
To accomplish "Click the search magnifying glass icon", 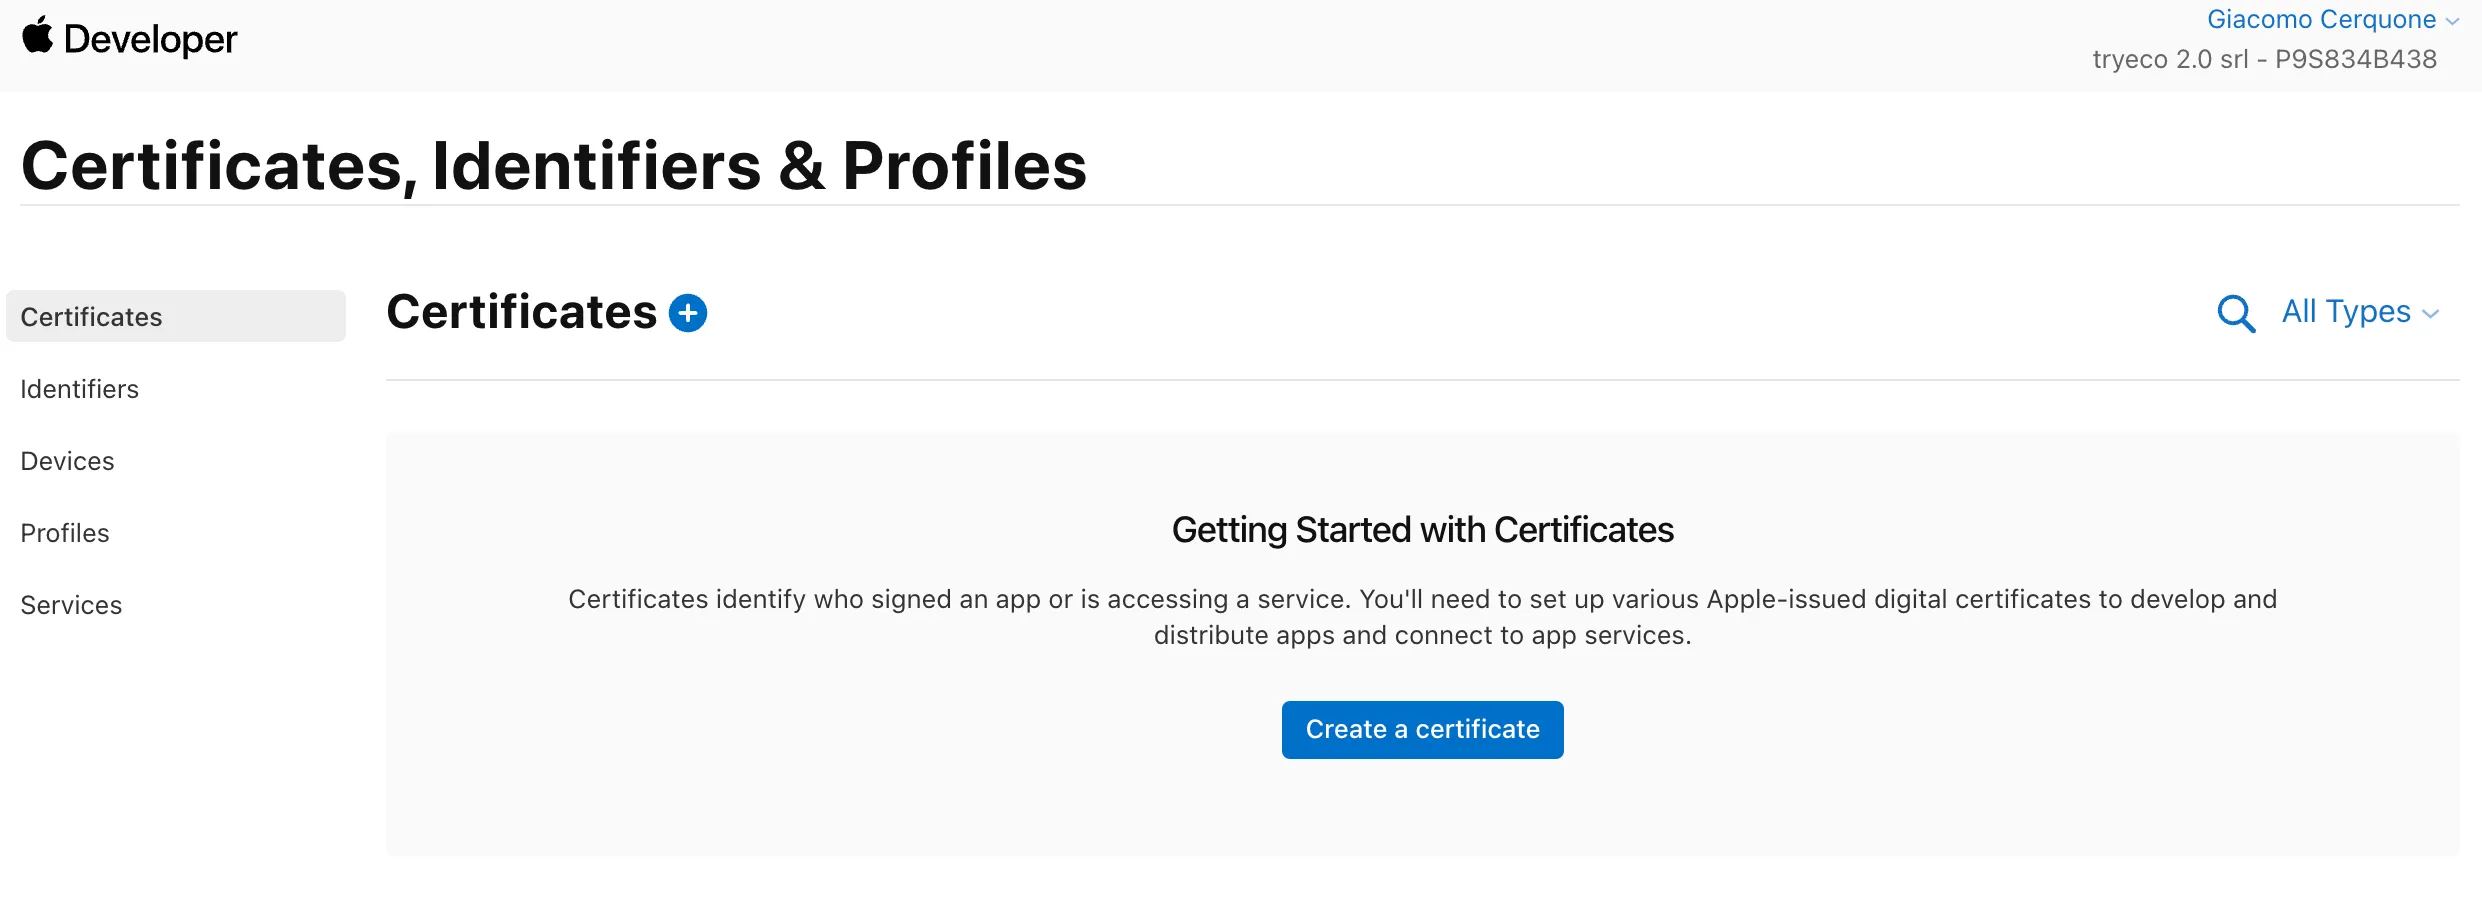I will coord(2237,313).
